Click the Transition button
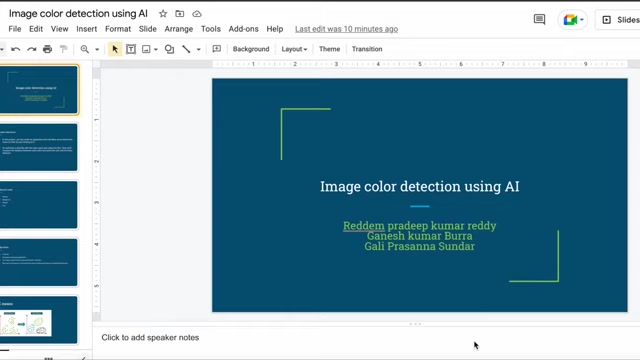This screenshot has height=360, width=640. point(367,49)
